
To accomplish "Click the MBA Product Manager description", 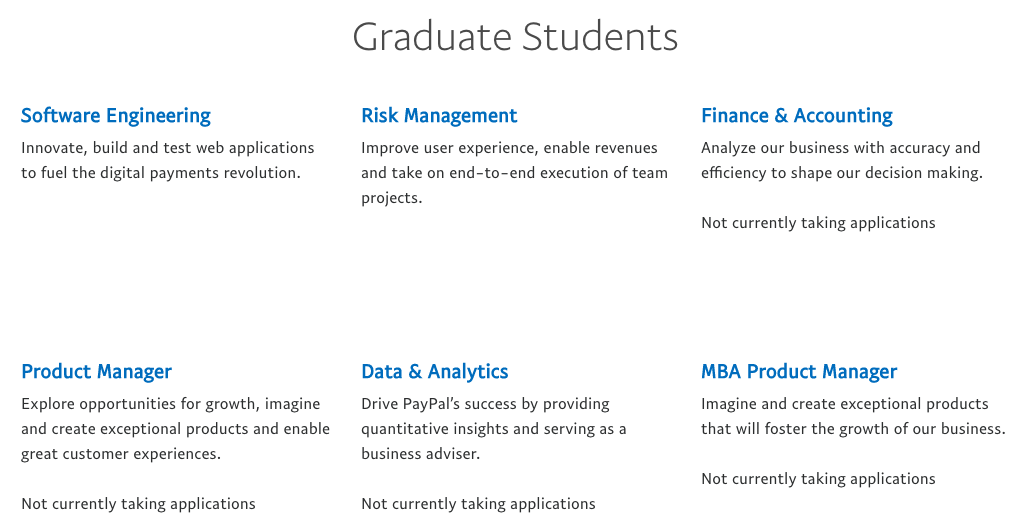I will click(852, 416).
